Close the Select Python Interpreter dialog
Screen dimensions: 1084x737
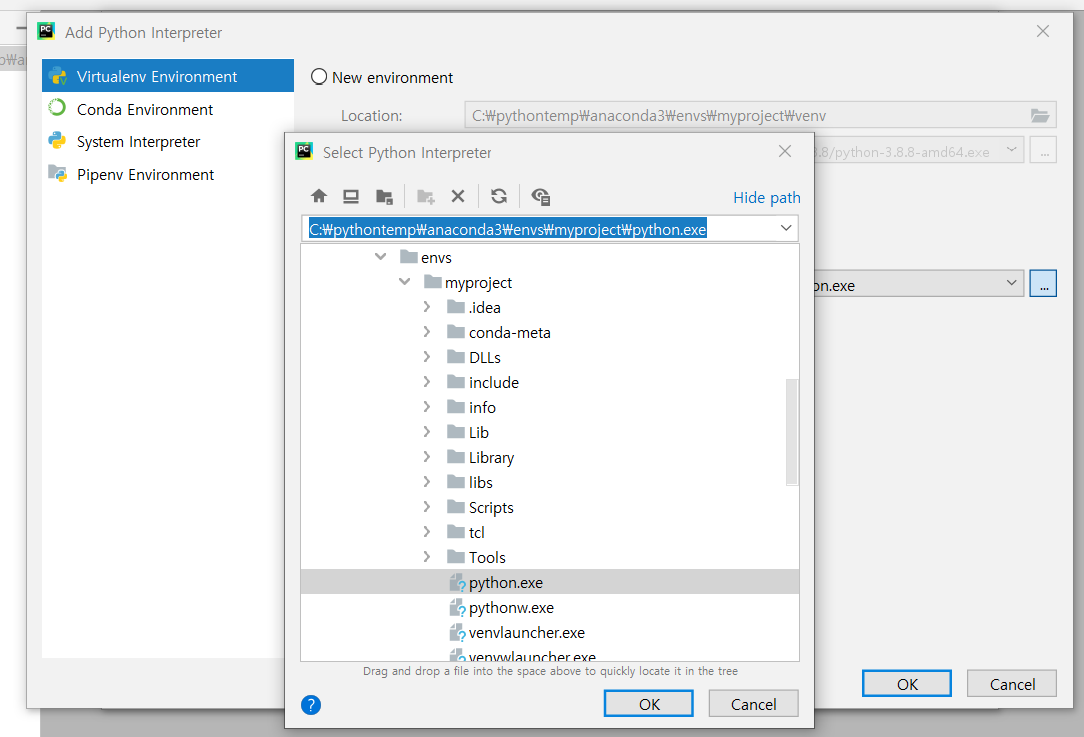click(785, 151)
